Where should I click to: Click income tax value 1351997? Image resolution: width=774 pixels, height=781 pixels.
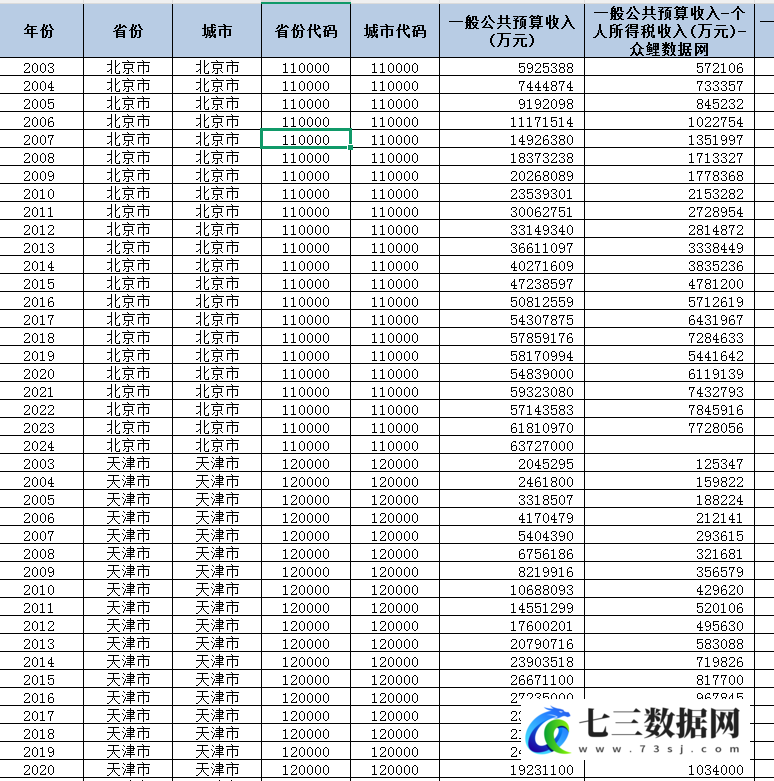tap(716, 139)
